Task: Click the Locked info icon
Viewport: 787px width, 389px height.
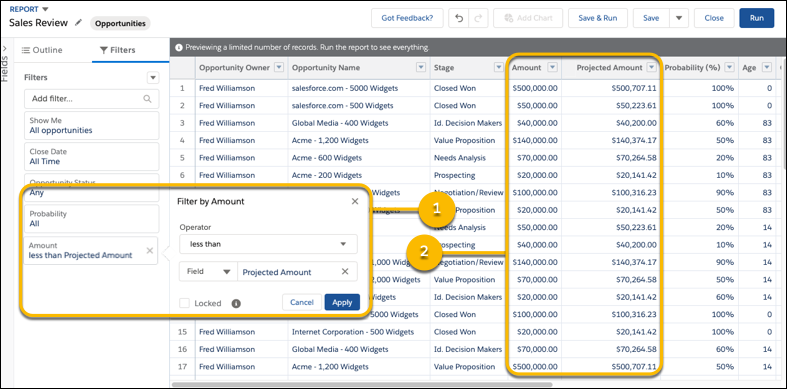Action: click(236, 303)
